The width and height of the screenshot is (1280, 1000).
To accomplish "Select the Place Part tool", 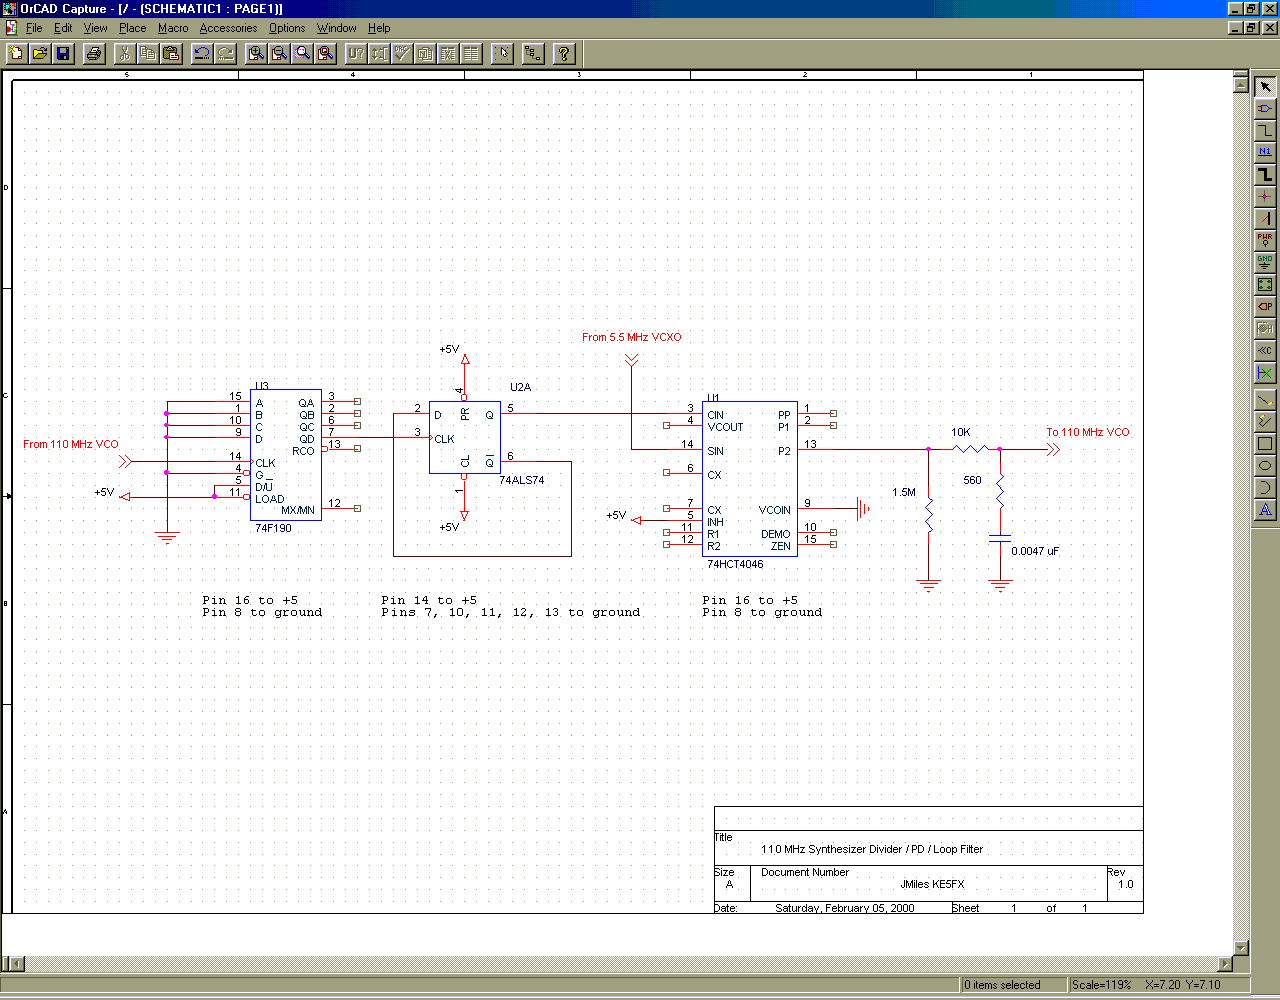I will point(1265,108).
